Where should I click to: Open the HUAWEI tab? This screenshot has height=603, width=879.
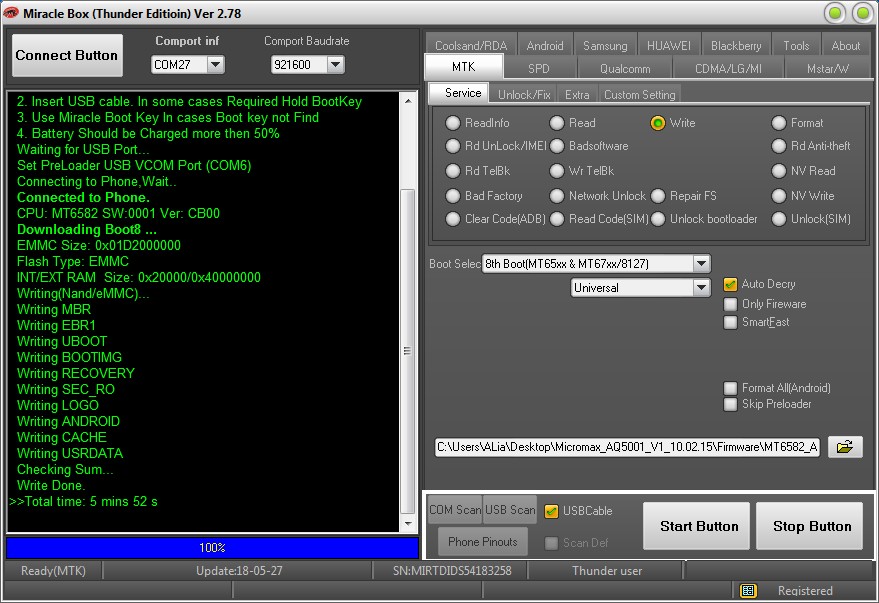pos(669,45)
